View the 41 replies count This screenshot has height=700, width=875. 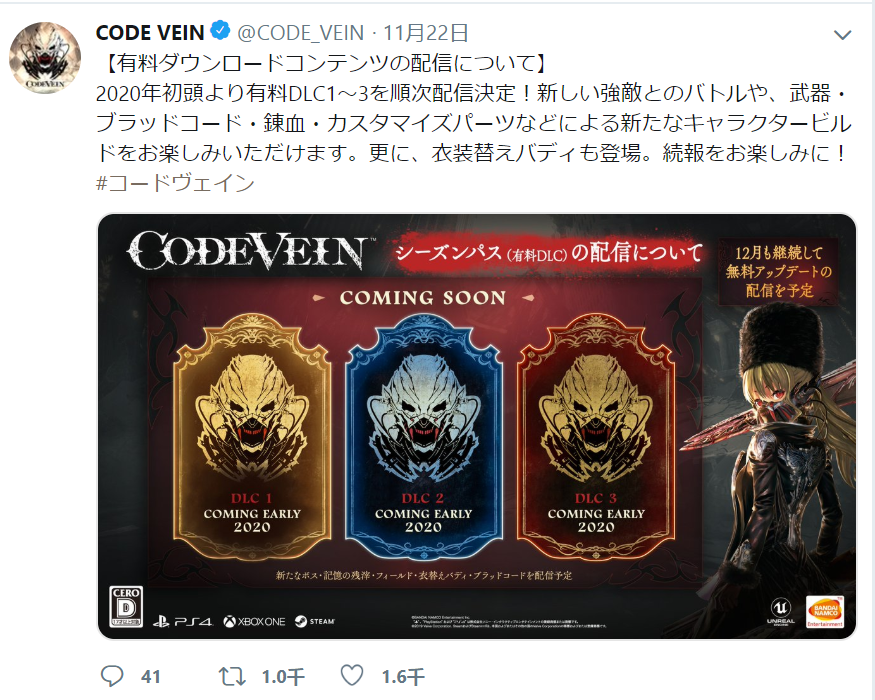pyautogui.click(x=151, y=677)
